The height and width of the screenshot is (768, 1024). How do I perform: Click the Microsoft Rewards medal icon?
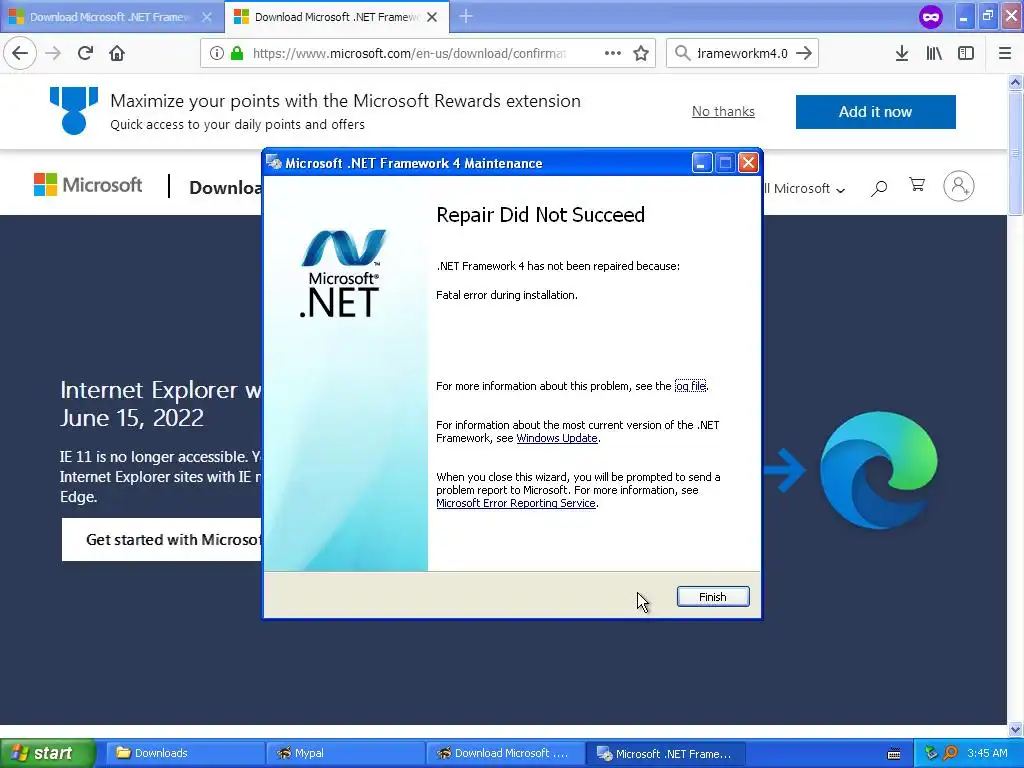coord(74,110)
